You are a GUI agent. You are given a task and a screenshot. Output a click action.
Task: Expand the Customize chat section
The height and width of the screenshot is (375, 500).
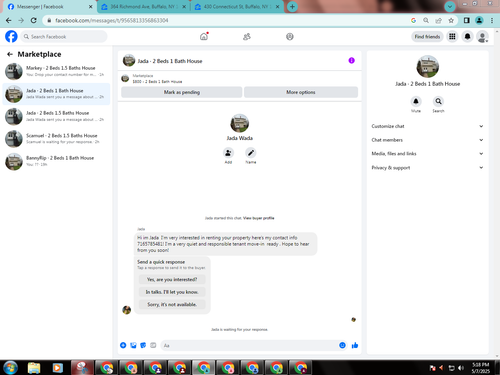427,126
